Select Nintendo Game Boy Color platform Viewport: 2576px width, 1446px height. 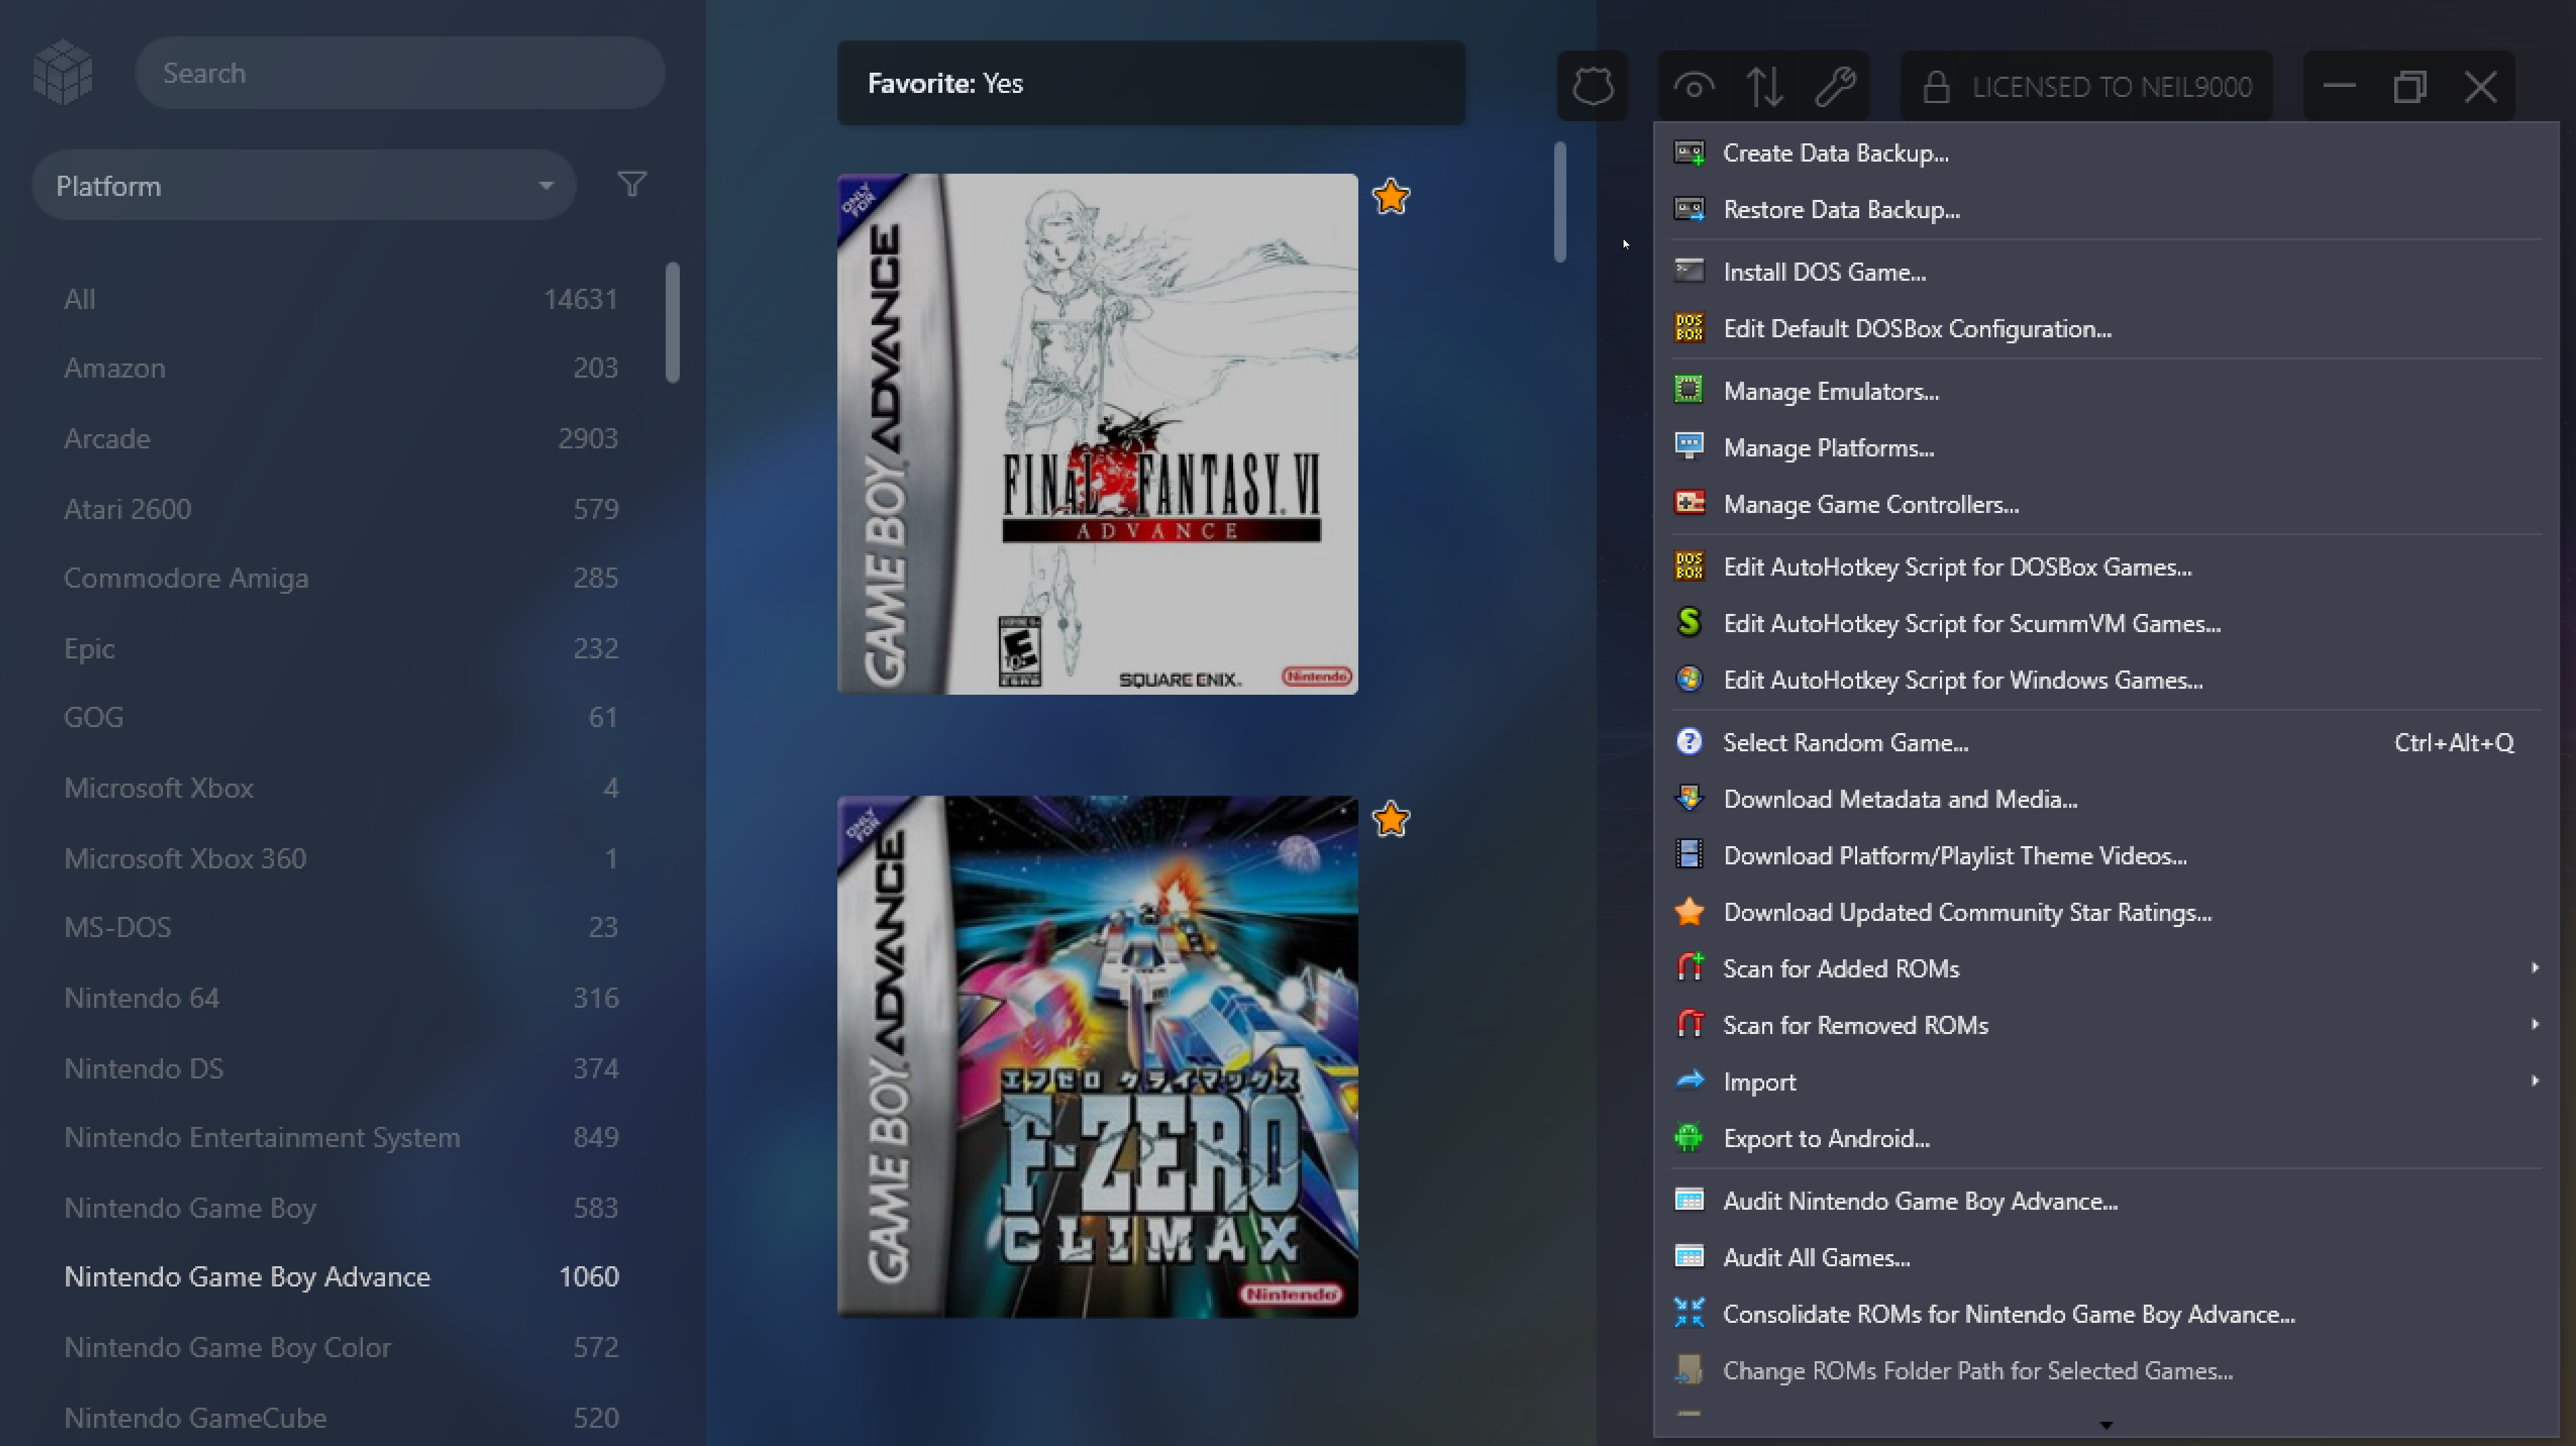341,1347
